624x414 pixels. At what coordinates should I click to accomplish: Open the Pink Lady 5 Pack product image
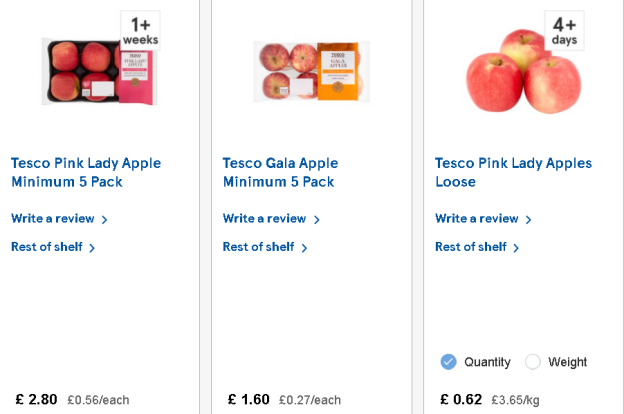coord(99,72)
